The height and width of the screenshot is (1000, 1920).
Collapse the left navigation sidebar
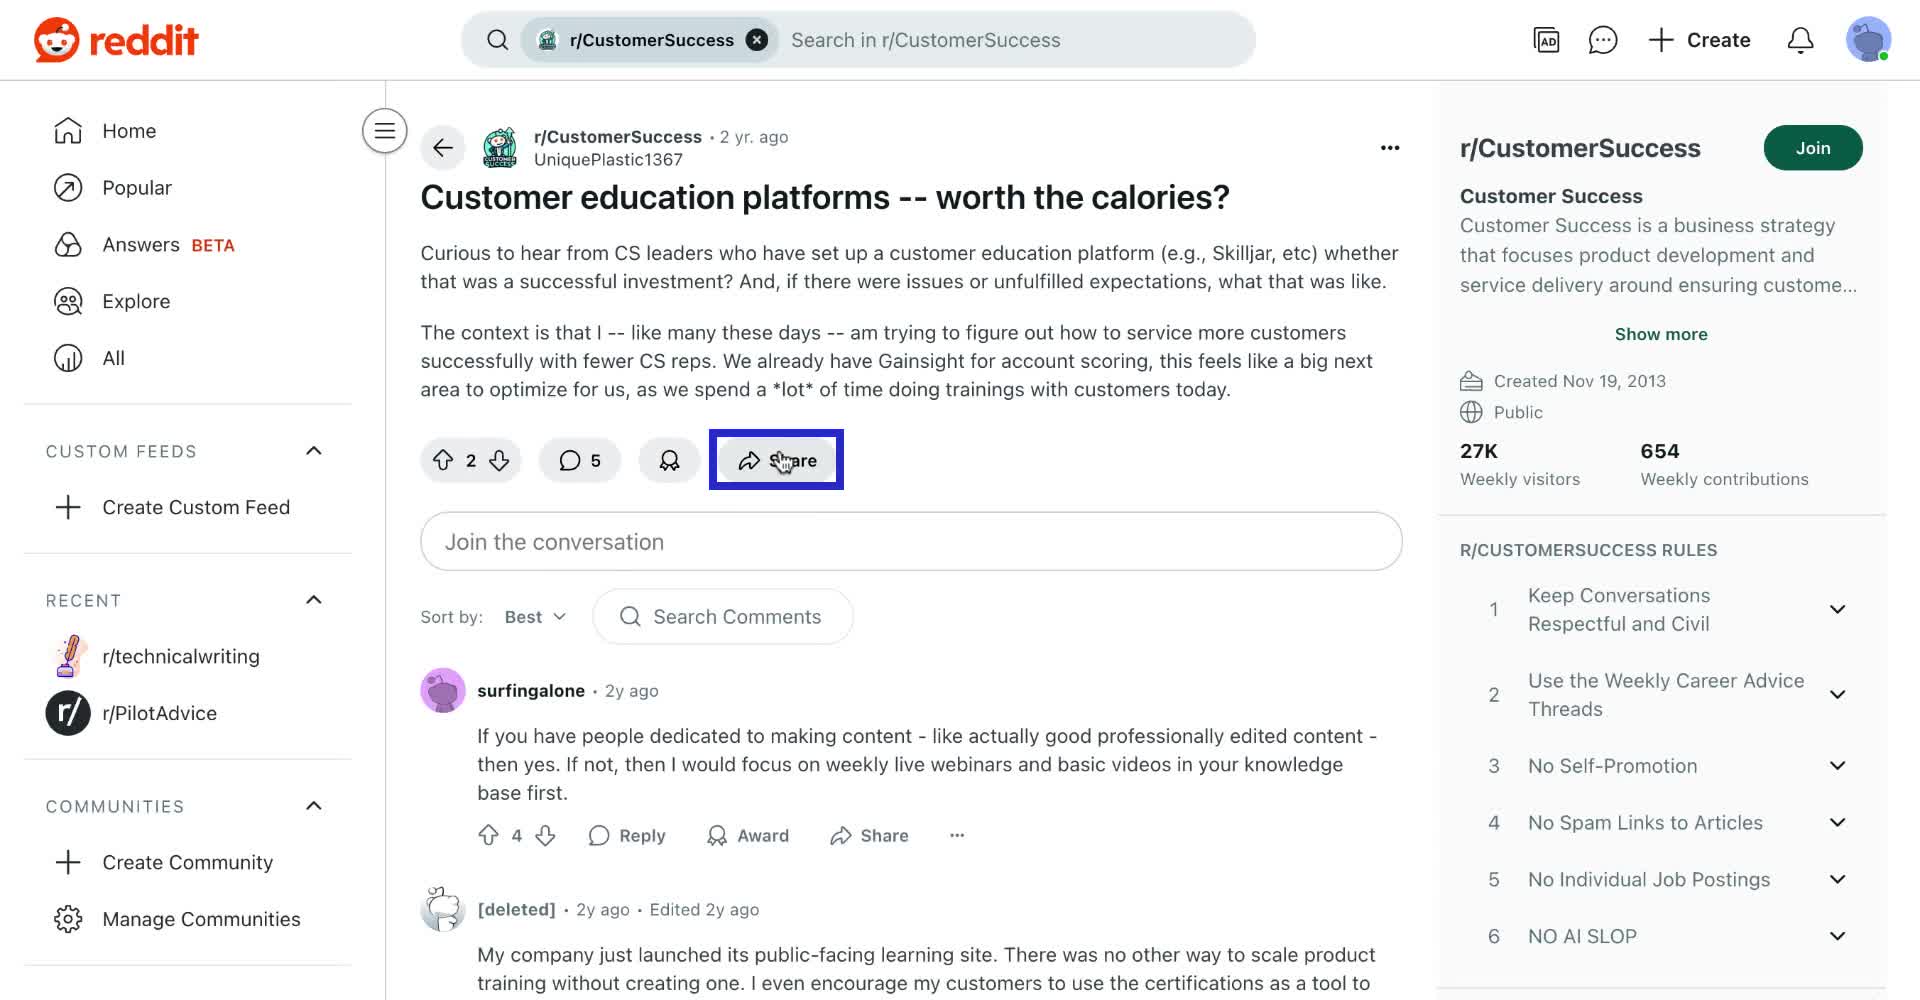(384, 131)
